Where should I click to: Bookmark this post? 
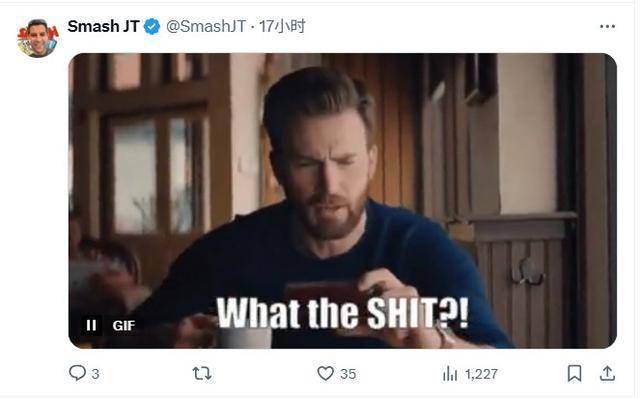[x=574, y=373]
